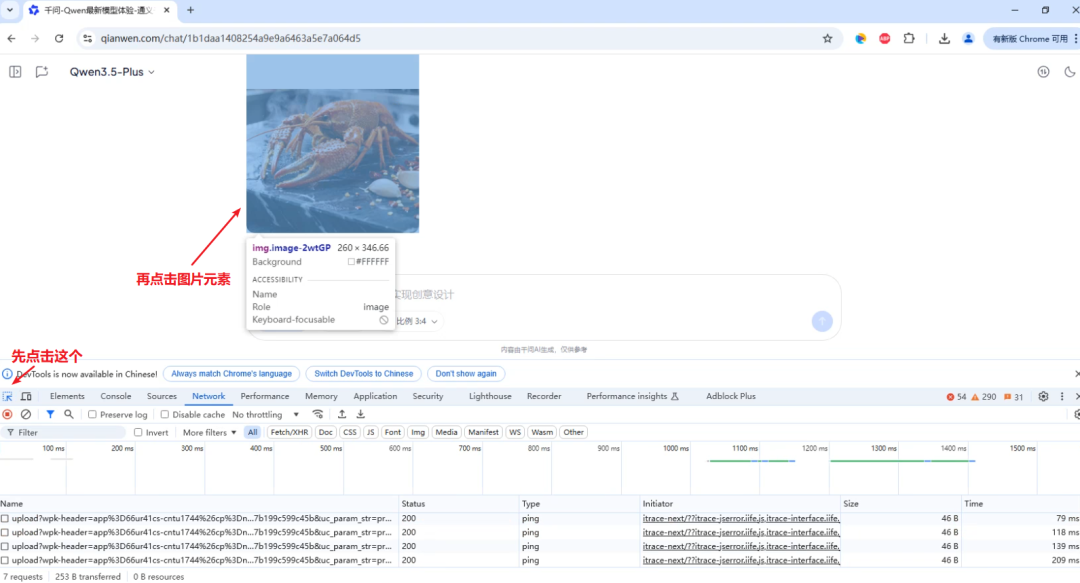Open a new browser tab
The image size is (1080, 583).
(x=191, y=10)
